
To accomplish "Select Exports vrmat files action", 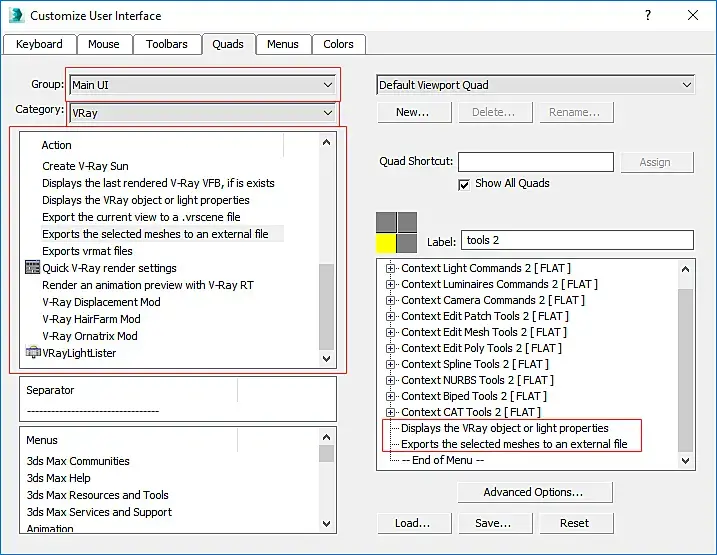I will click(x=87, y=251).
